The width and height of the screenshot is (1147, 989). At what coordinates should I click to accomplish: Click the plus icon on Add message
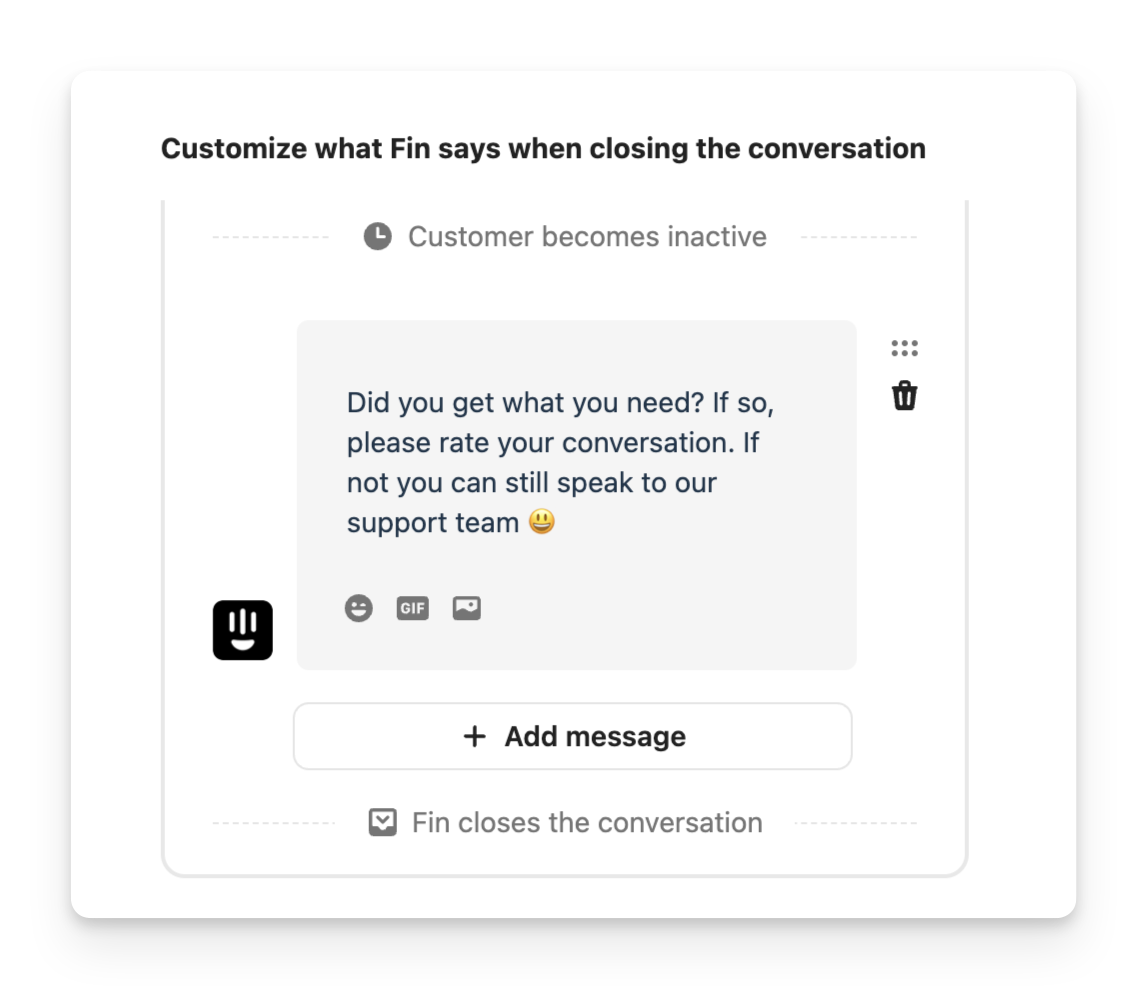475,737
